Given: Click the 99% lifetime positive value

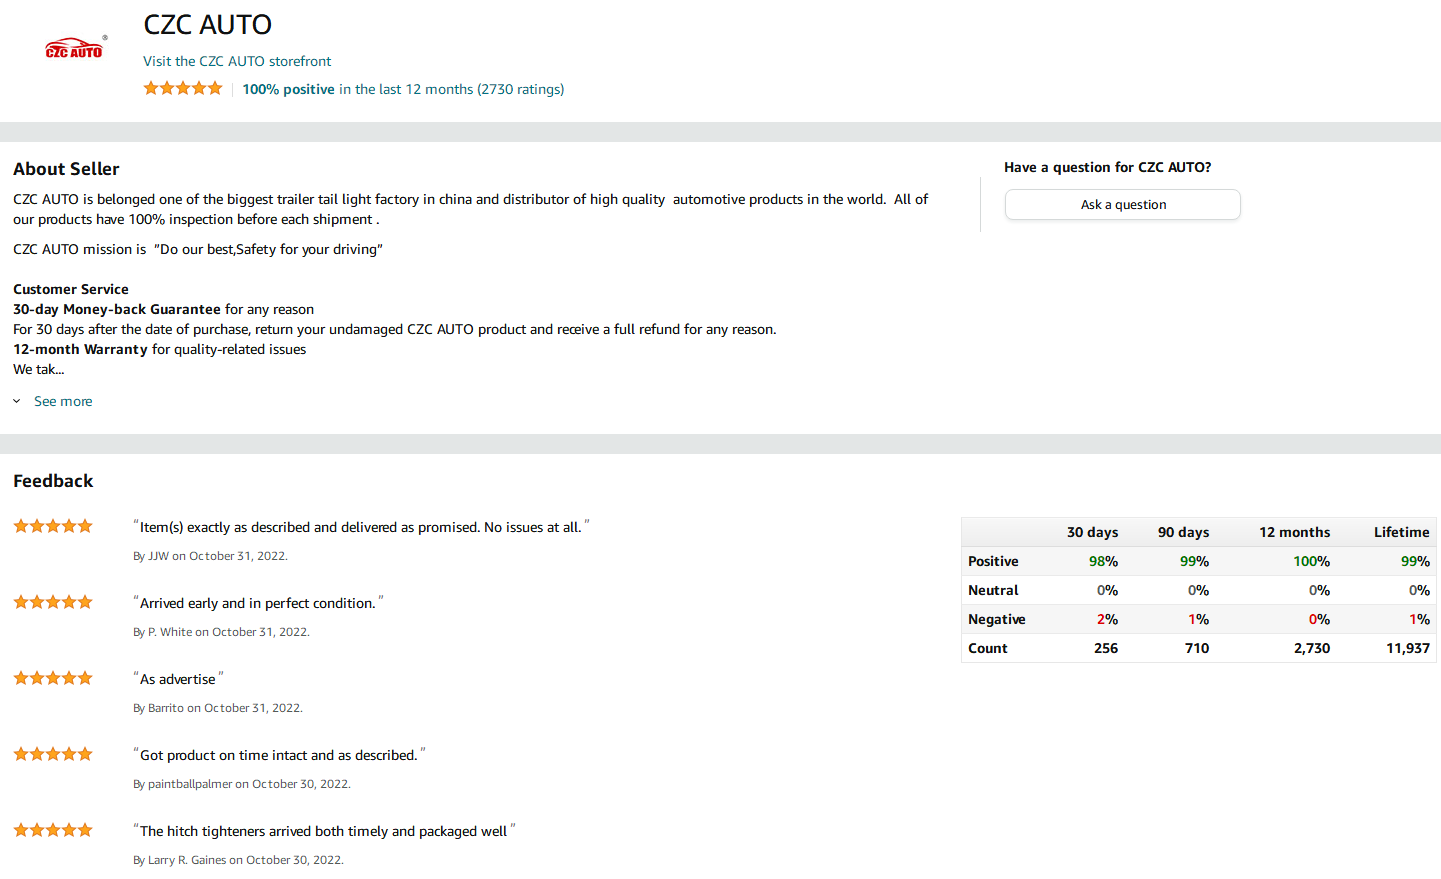Looking at the screenshot, I should (1415, 561).
